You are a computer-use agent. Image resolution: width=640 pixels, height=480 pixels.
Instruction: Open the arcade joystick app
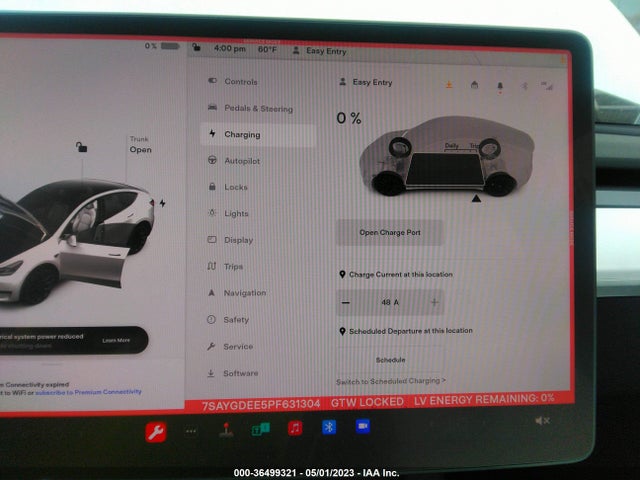(226, 429)
